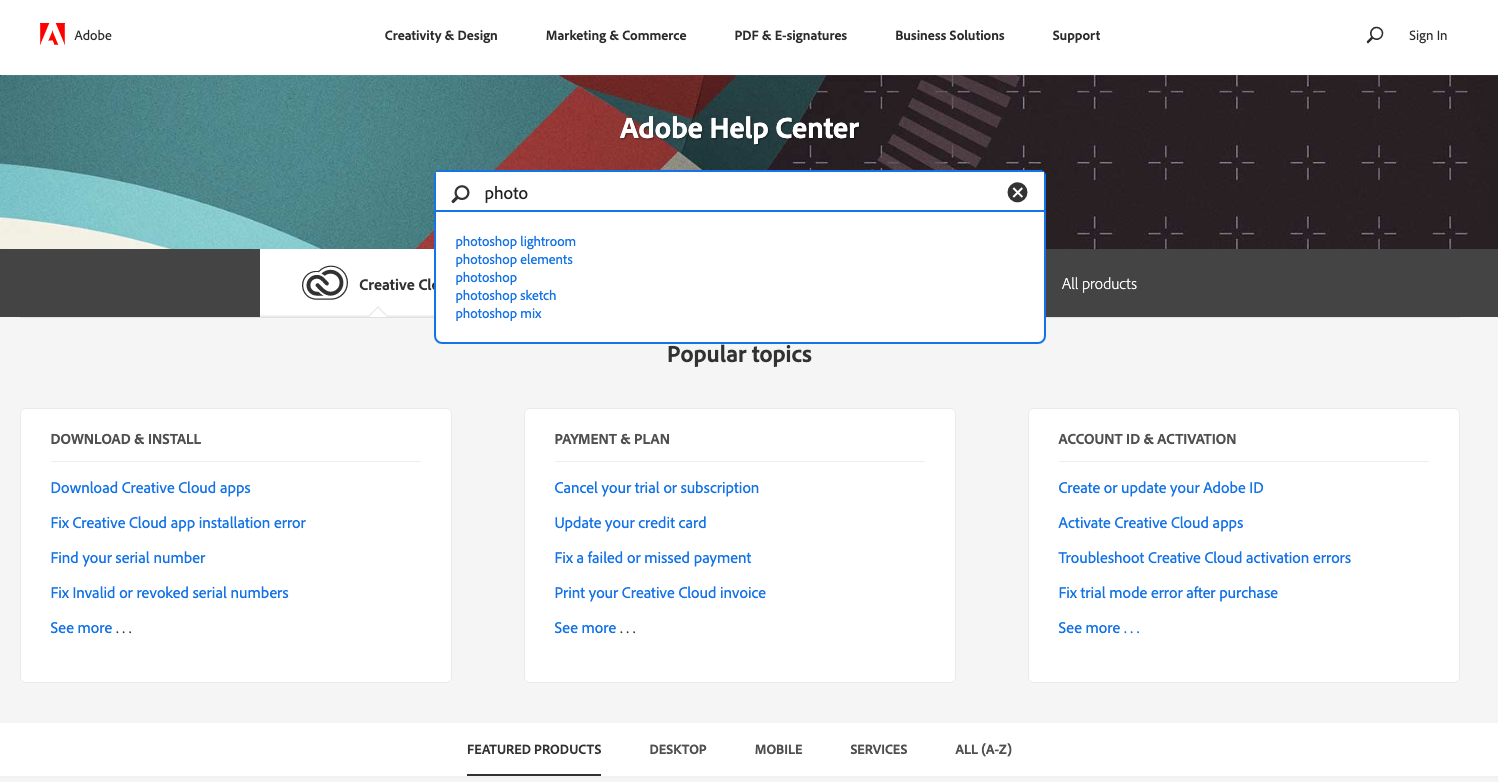Open Activate Creative Cloud apps link

(1151, 523)
